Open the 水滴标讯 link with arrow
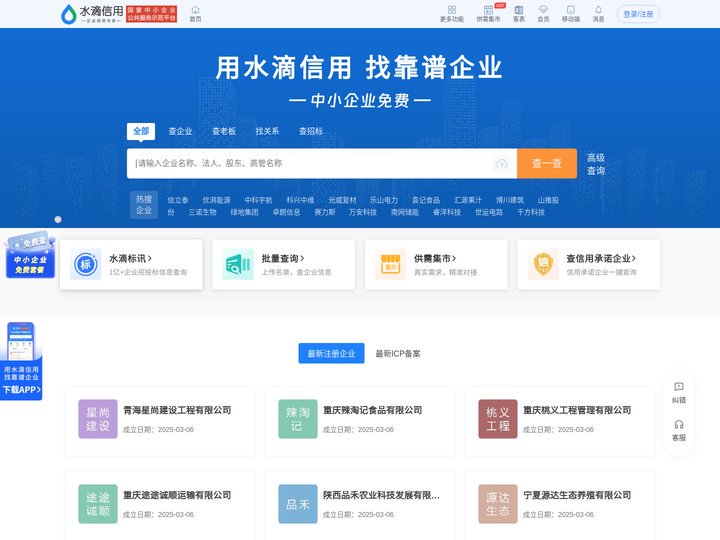This screenshot has width=720, height=540. (x=130, y=259)
